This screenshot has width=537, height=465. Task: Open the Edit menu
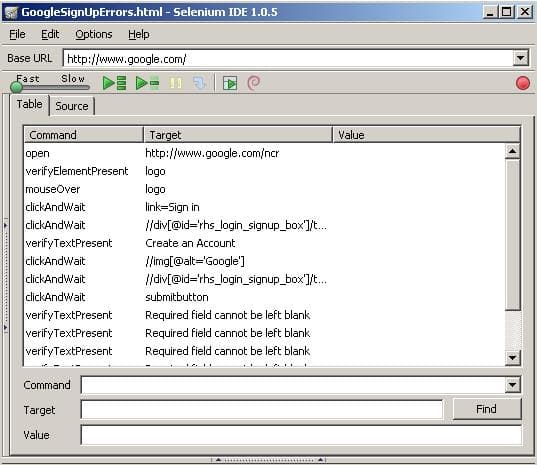point(50,34)
